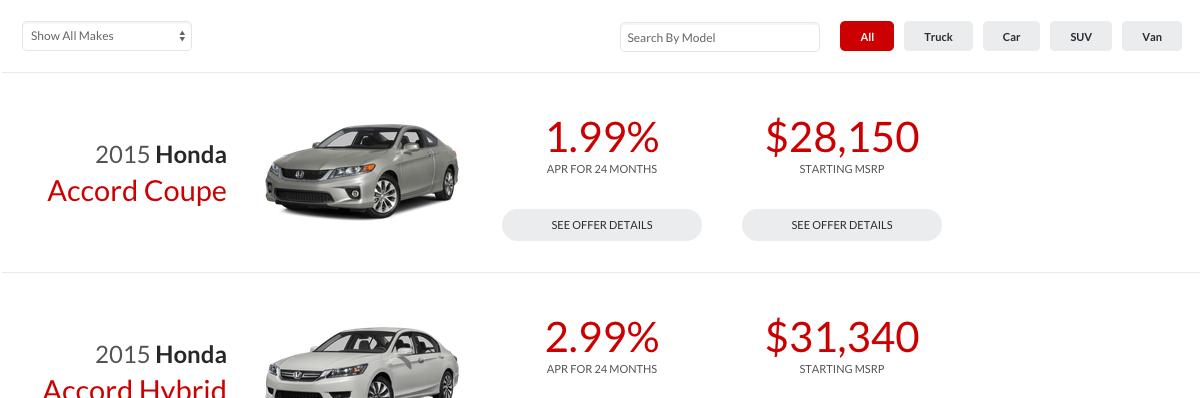Click the Accord Hybrid car image

(x=362, y=362)
